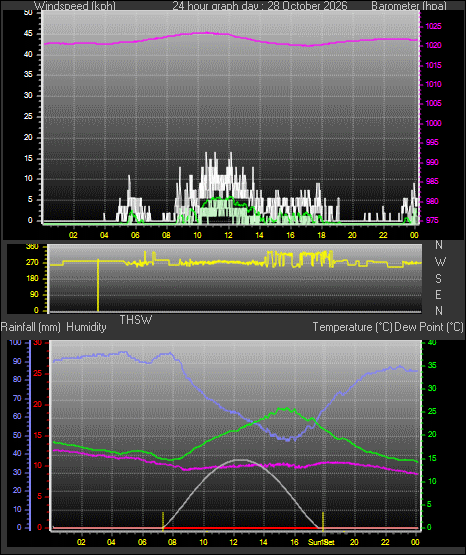
Task: Click the 100 value on blue humidity axis
Action: (x=15, y=342)
